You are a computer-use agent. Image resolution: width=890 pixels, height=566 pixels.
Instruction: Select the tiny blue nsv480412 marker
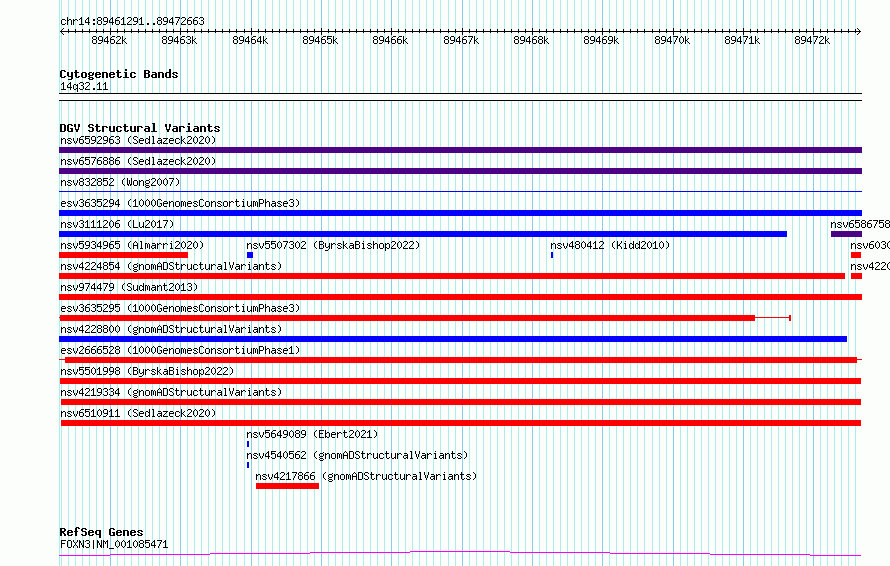(552, 255)
